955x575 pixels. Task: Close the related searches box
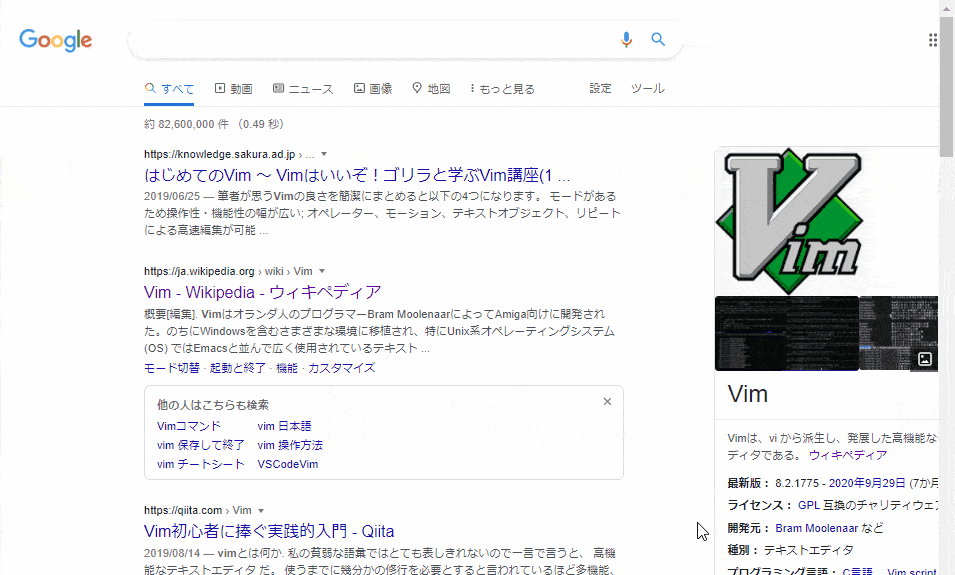coord(607,402)
